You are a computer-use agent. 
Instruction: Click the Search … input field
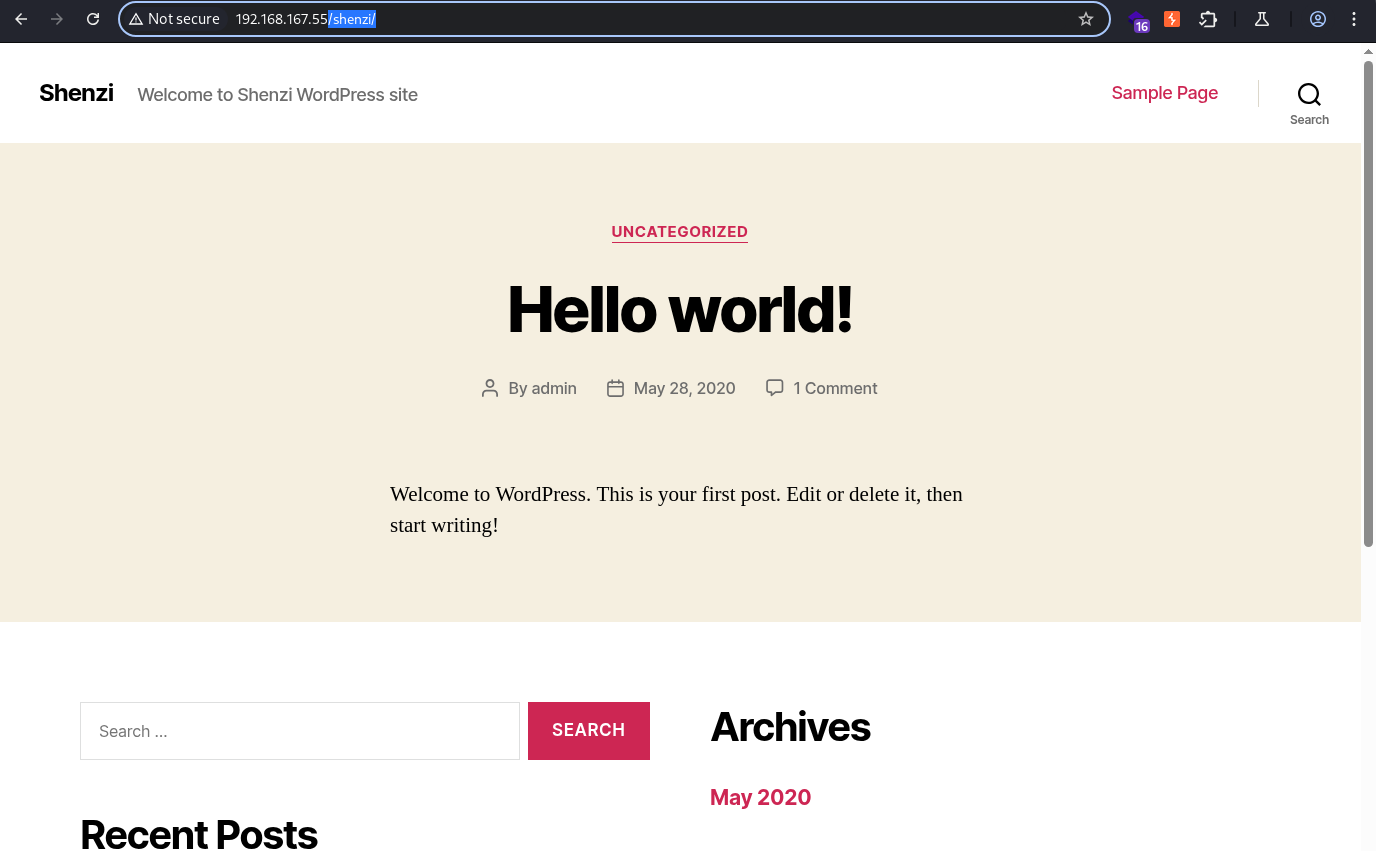click(x=300, y=731)
